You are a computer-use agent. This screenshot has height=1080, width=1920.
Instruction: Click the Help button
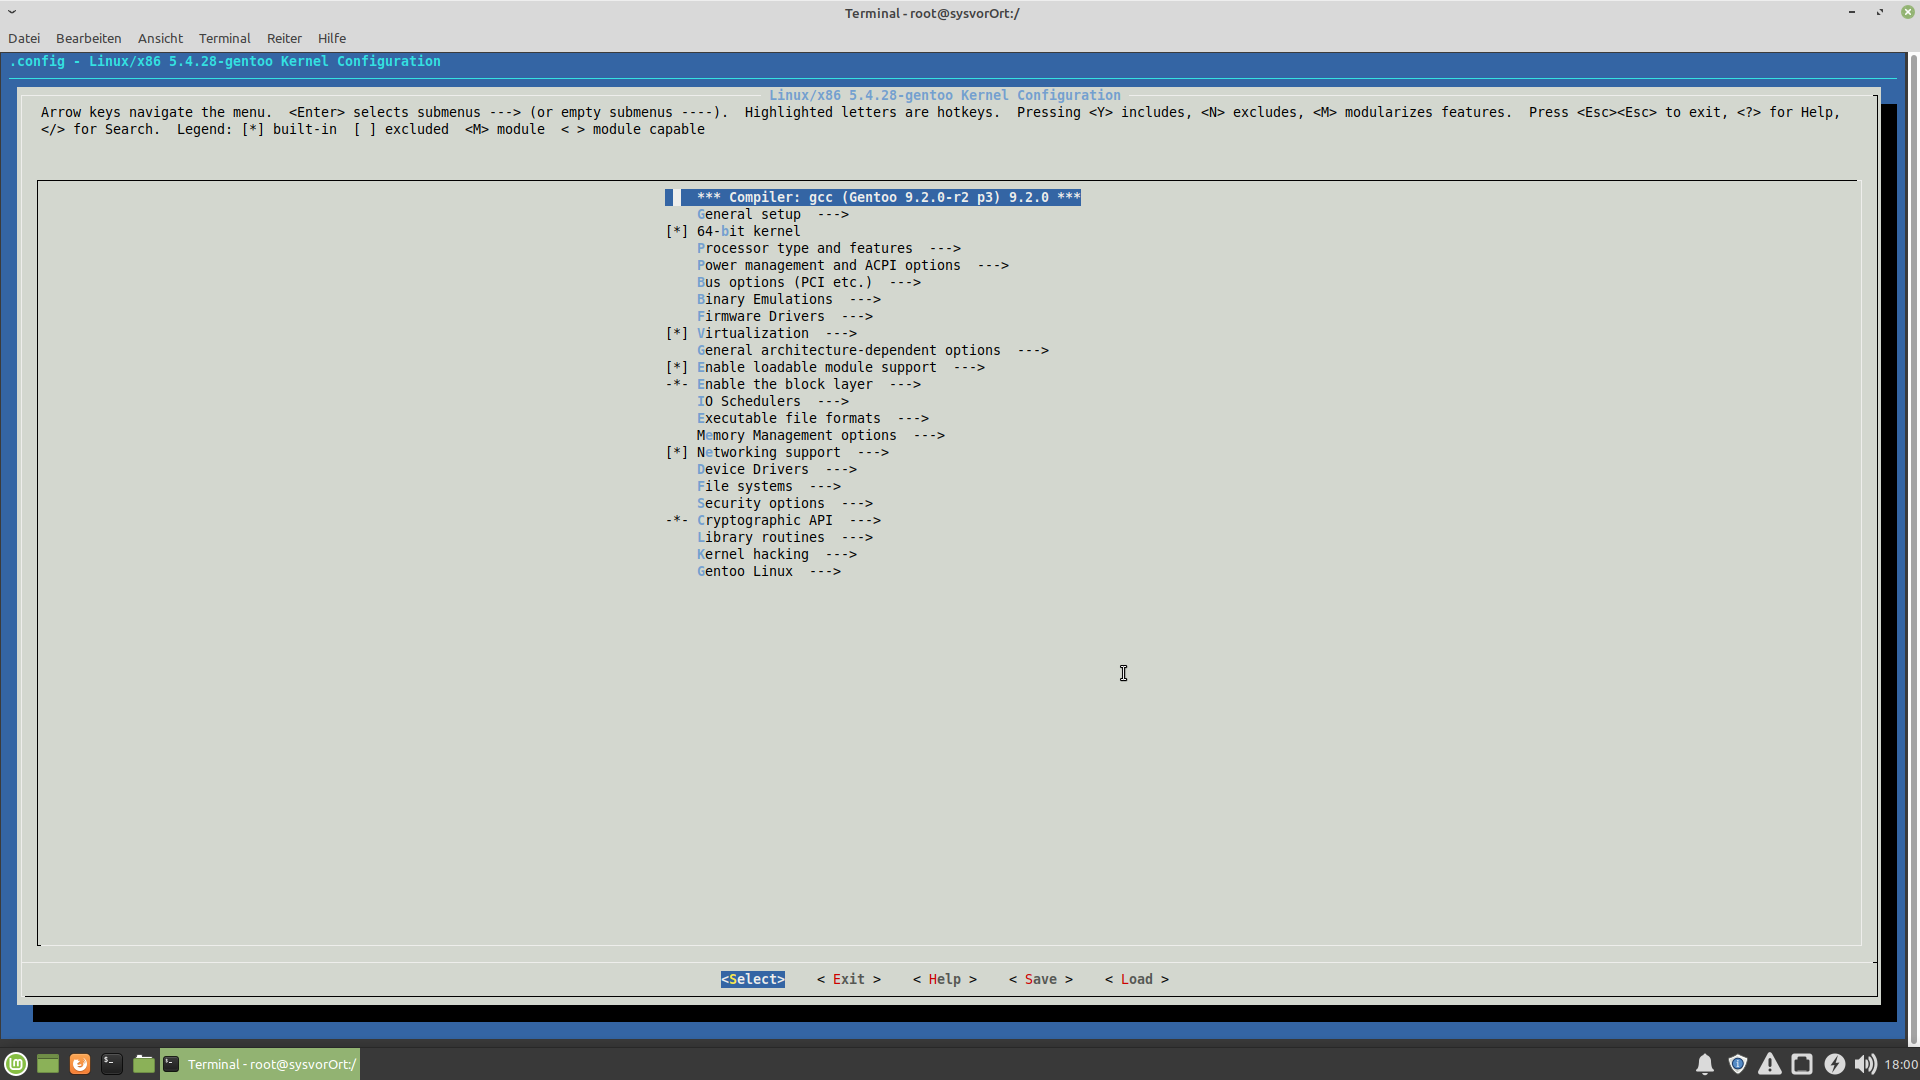tap(945, 979)
